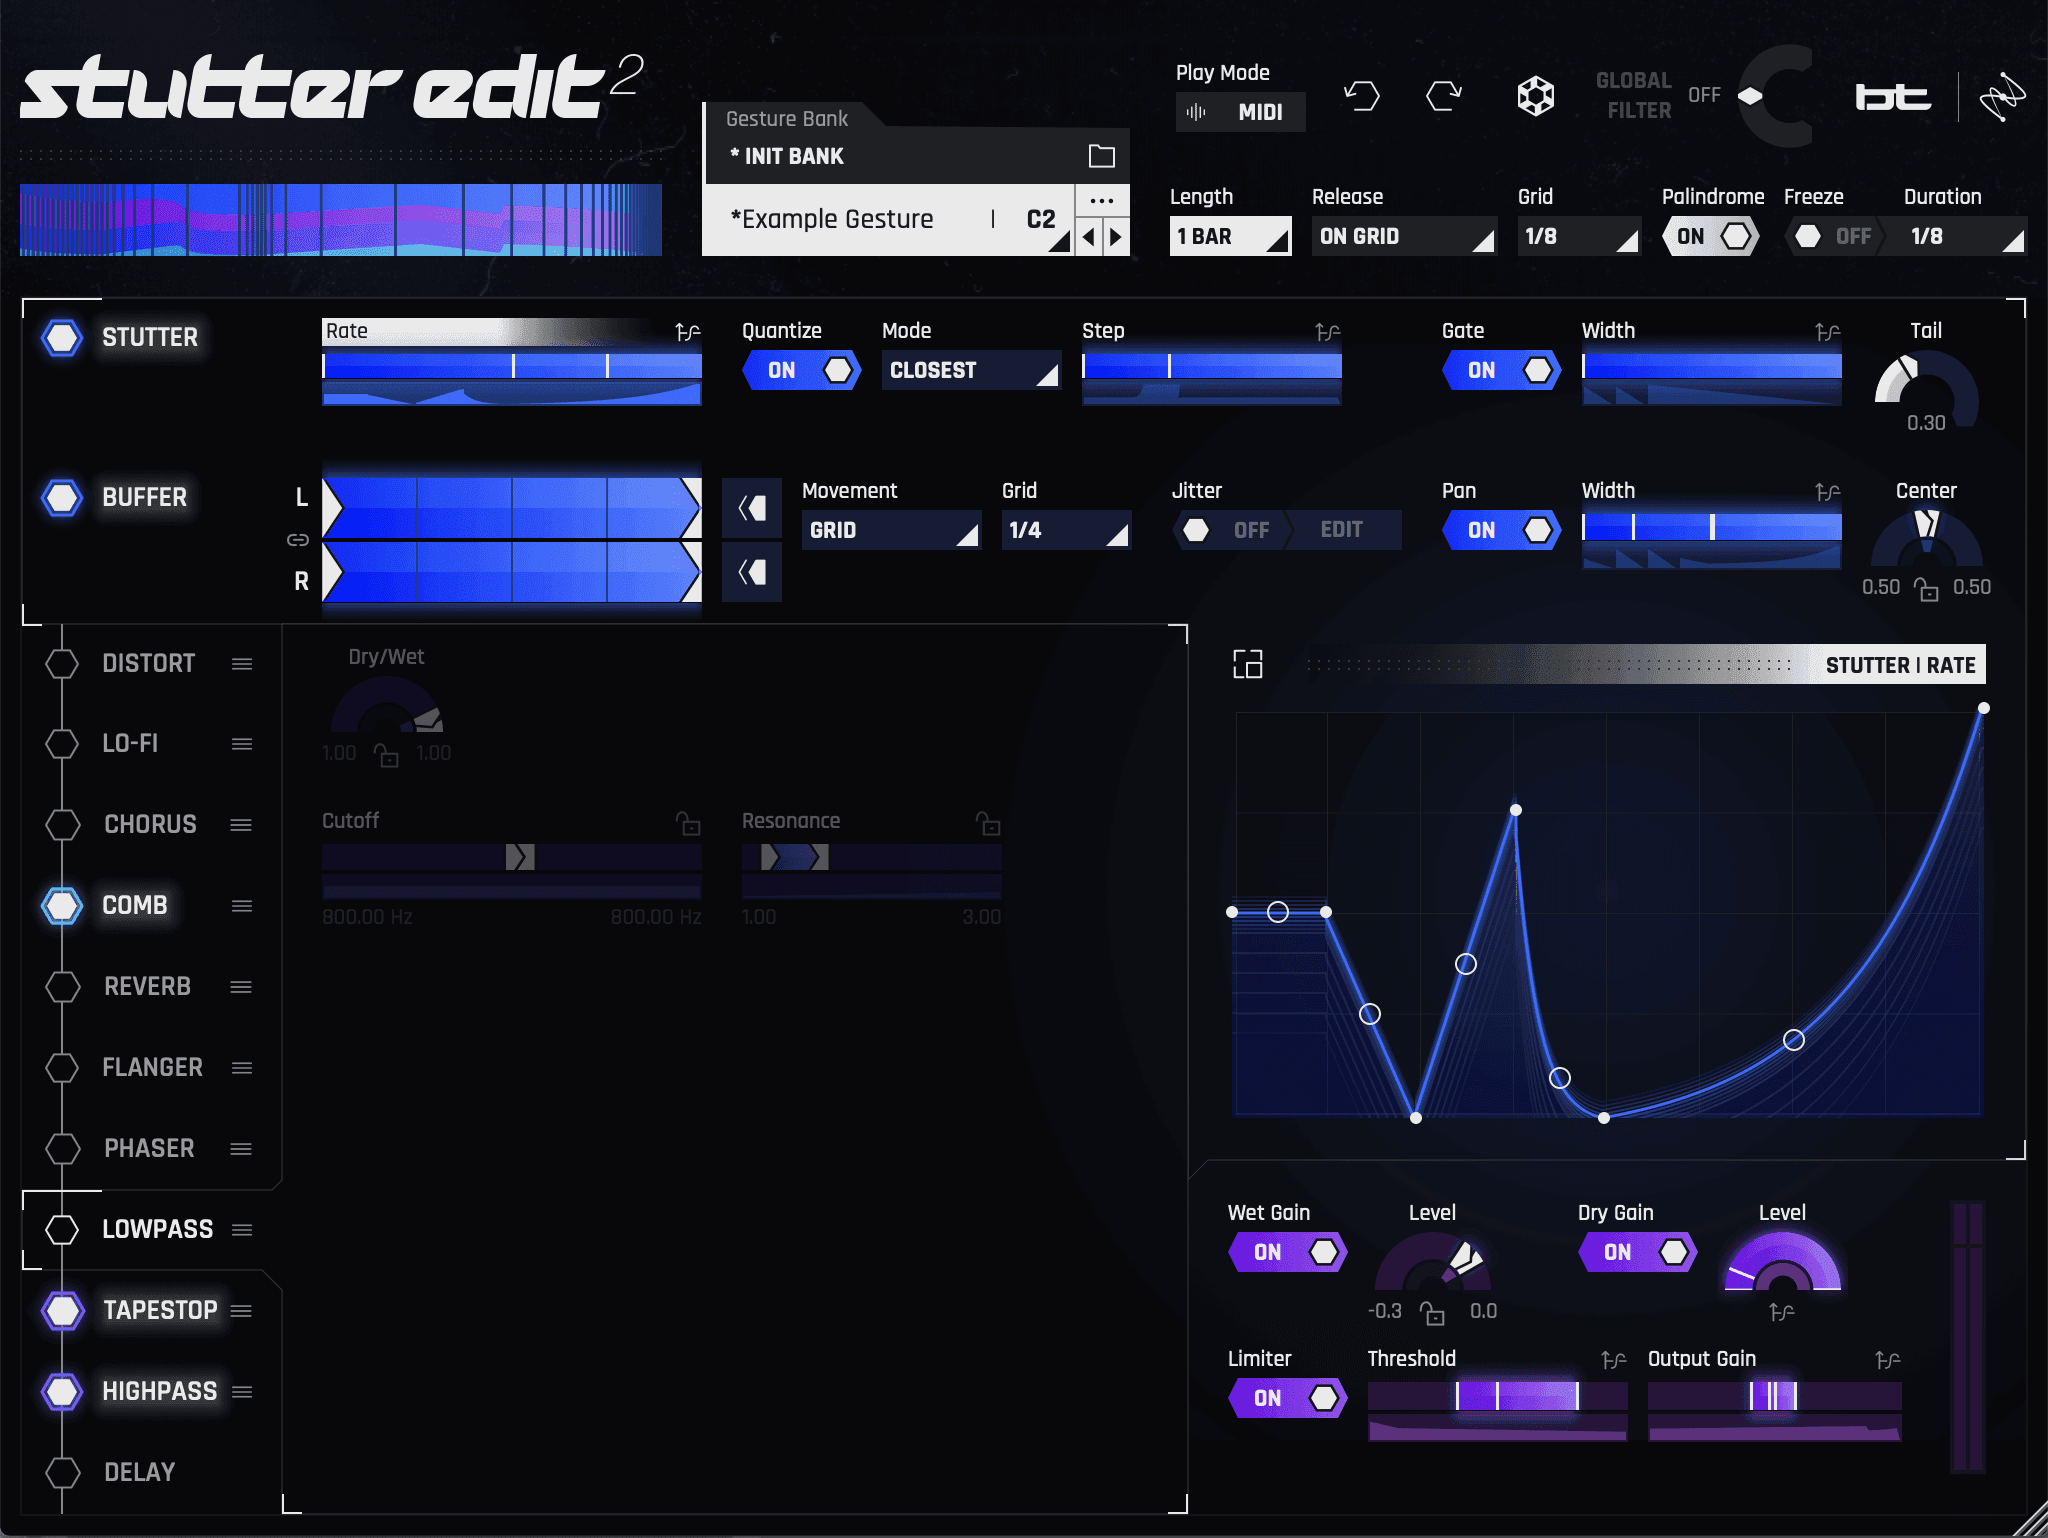Toggle the Wet Level range lock icon
This screenshot has height=1538, width=2048.
tap(1433, 1313)
